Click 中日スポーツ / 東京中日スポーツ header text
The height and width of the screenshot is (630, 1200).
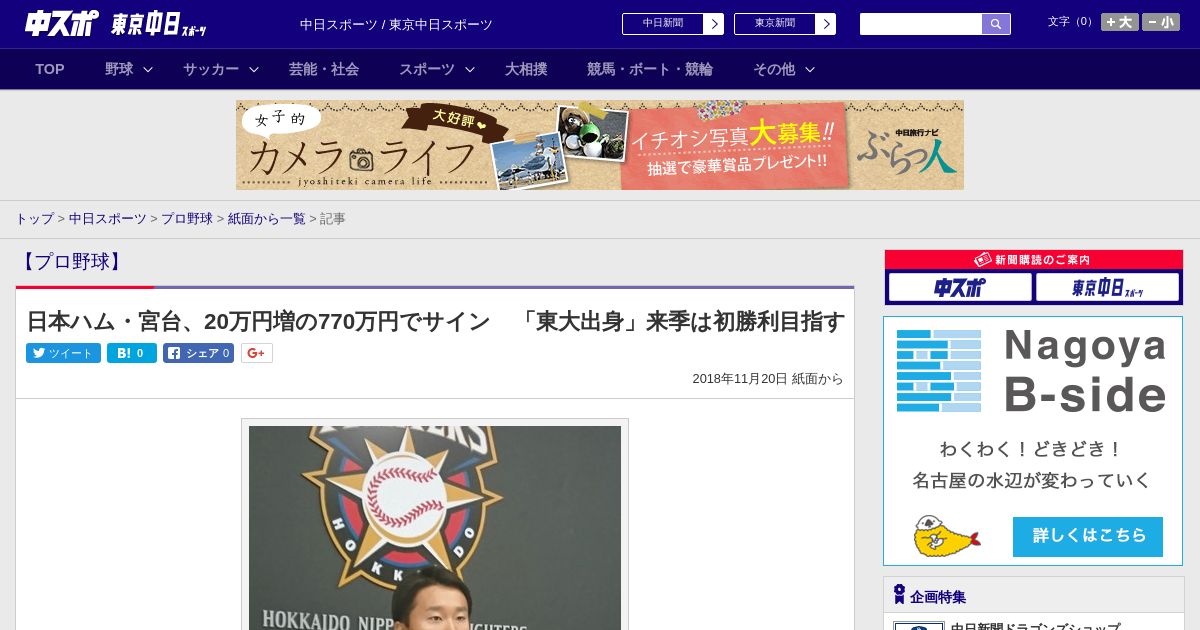click(396, 24)
